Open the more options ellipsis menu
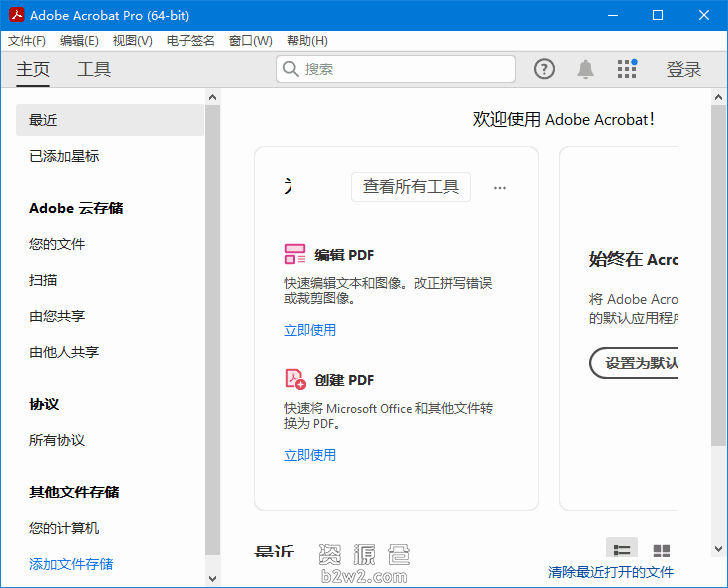This screenshot has height=588, width=728. (500, 187)
